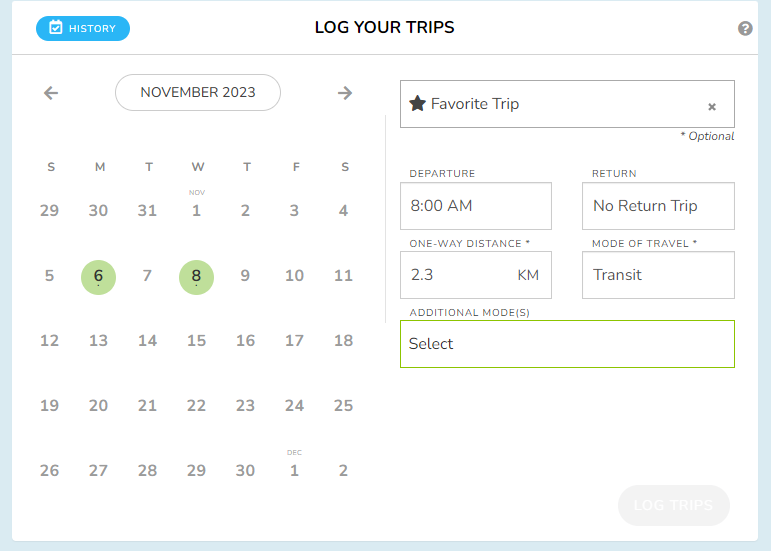771x551 pixels.
Task: Open the Departure time dropdown
Action: coord(475,206)
